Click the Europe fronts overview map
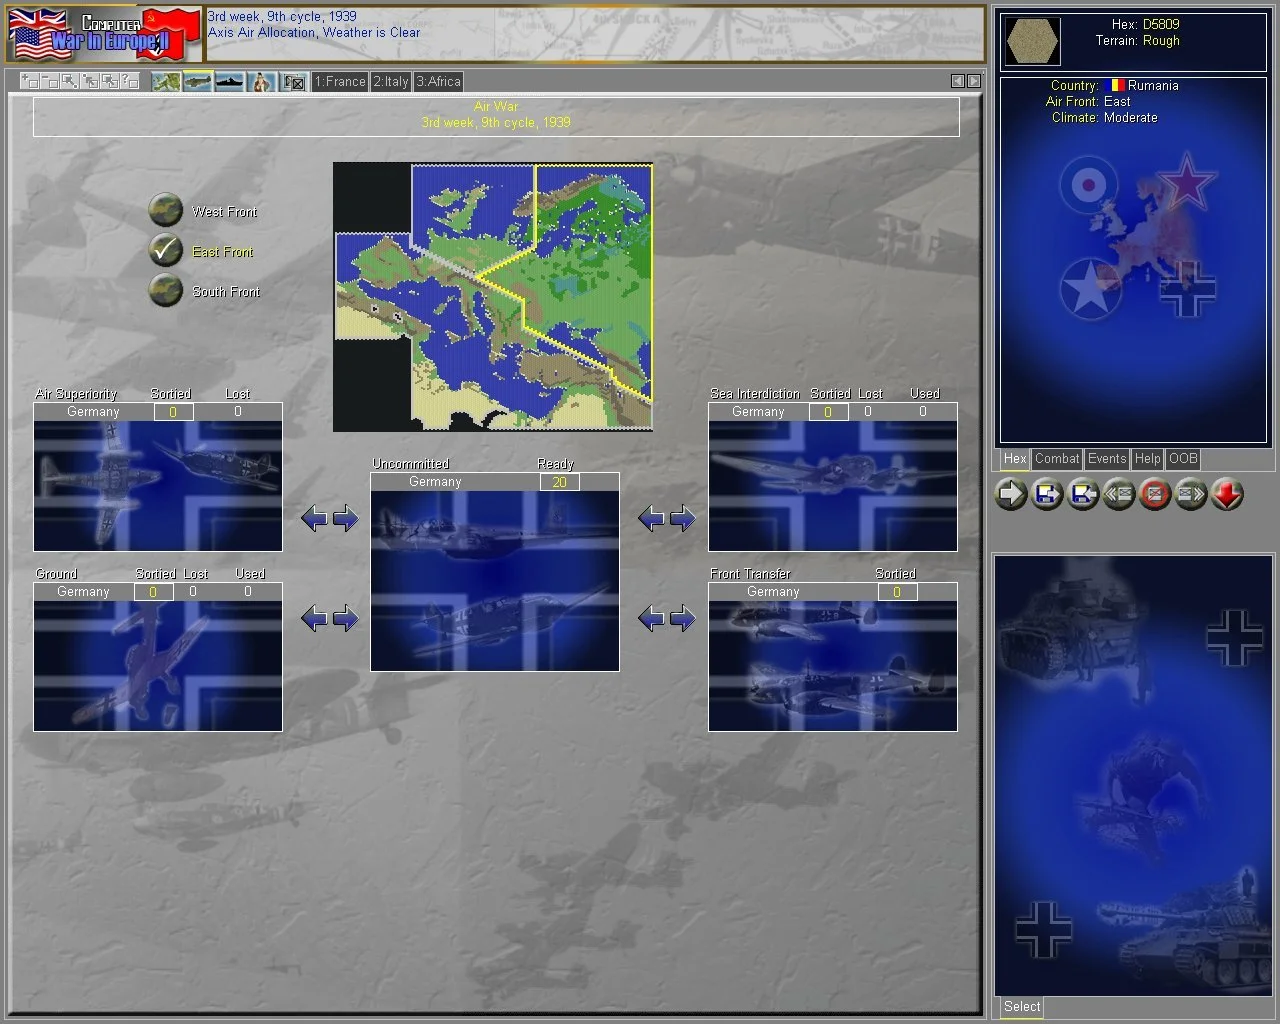 pos(493,297)
